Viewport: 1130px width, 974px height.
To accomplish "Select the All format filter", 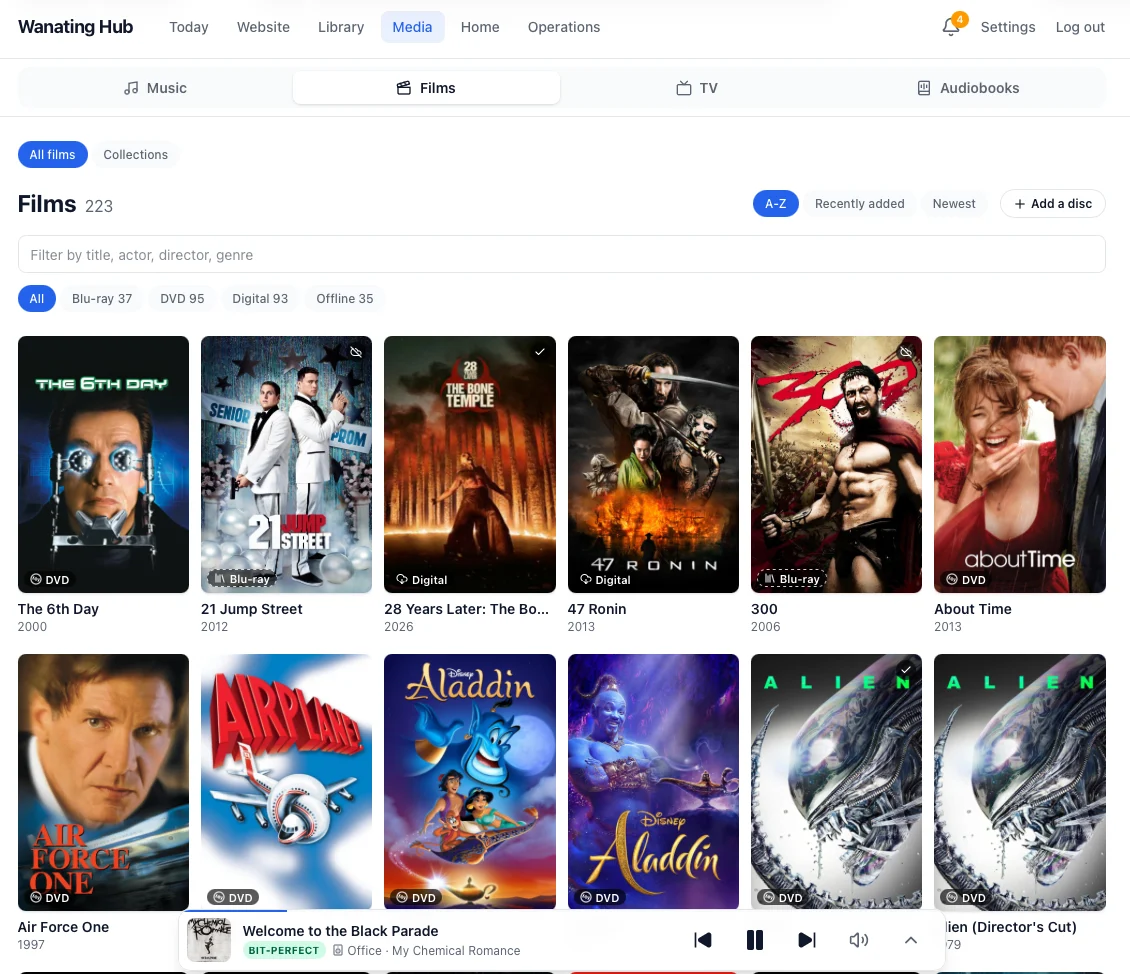I will [37, 299].
